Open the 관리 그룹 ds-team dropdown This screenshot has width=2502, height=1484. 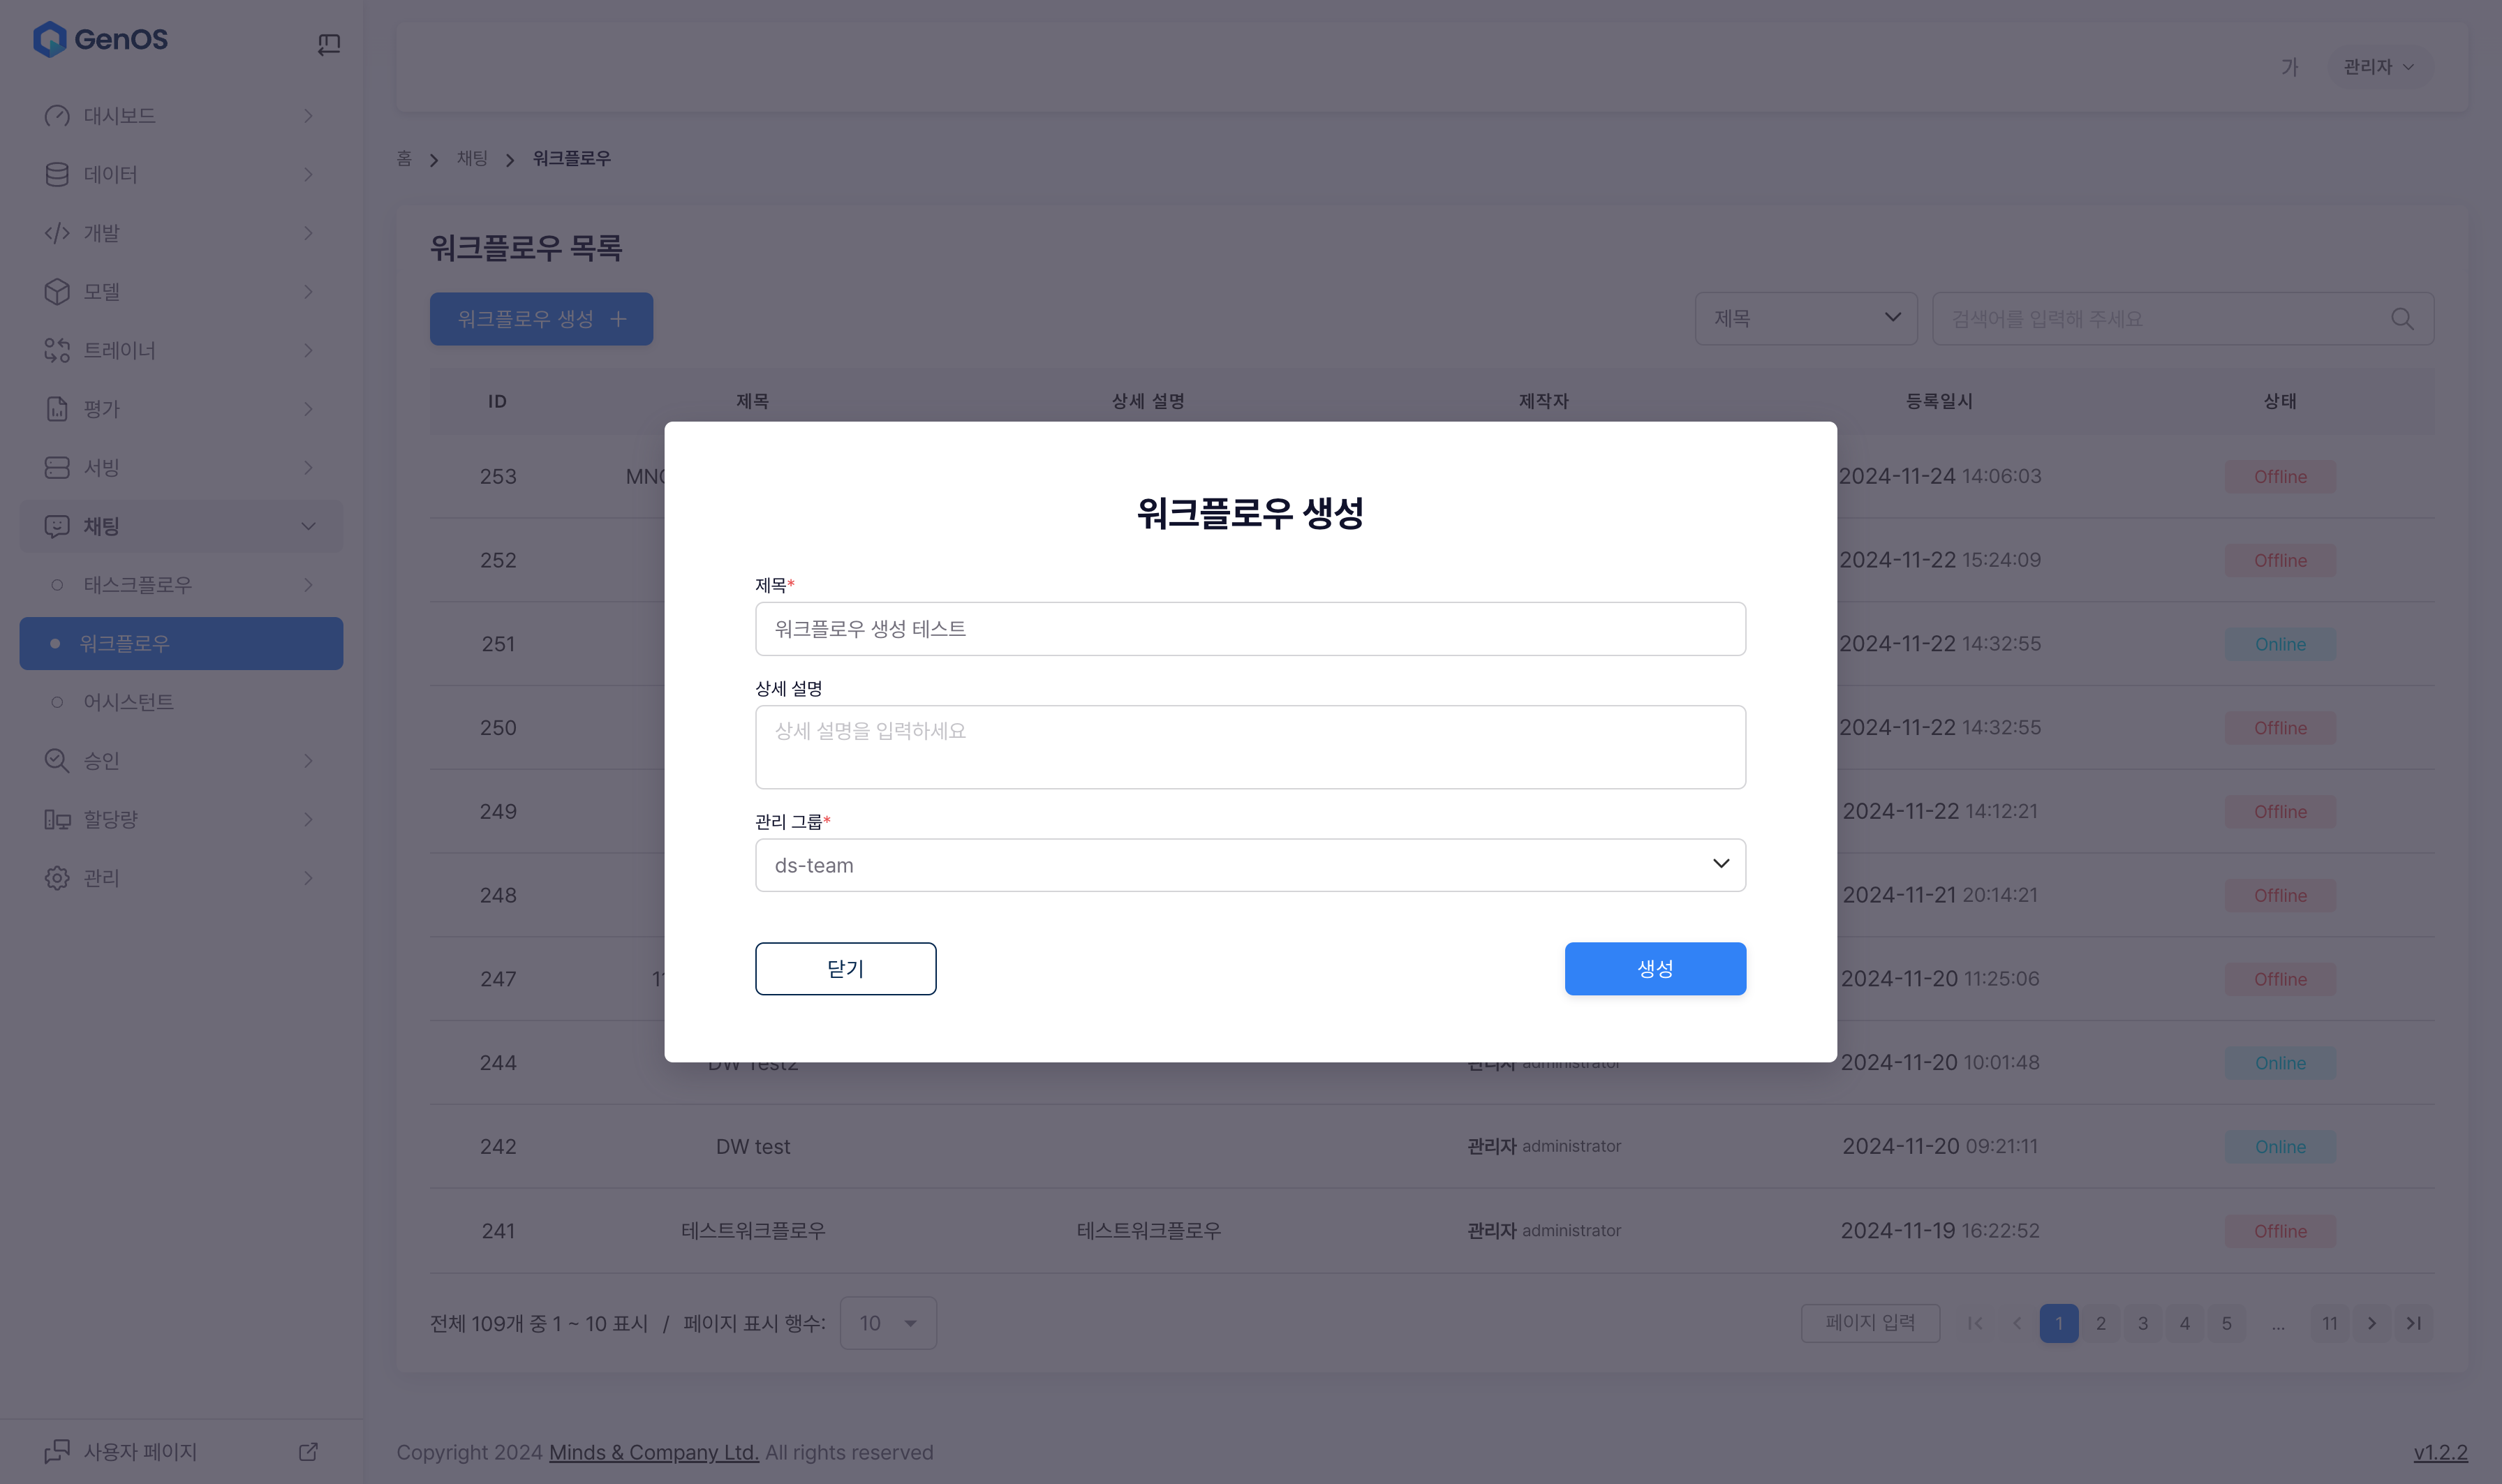tap(1250, 865)
